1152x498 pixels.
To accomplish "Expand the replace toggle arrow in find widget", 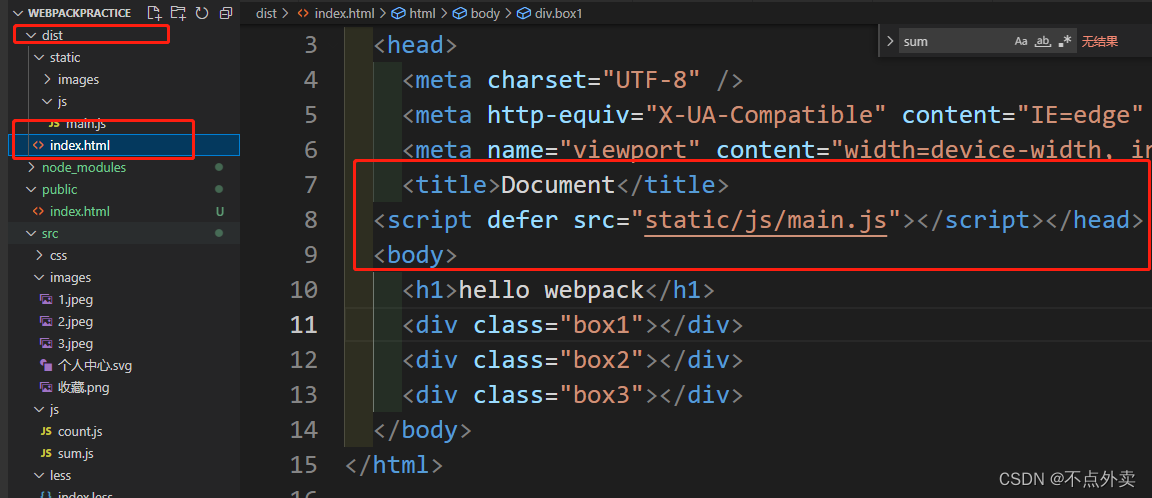I will click(890, 41).
